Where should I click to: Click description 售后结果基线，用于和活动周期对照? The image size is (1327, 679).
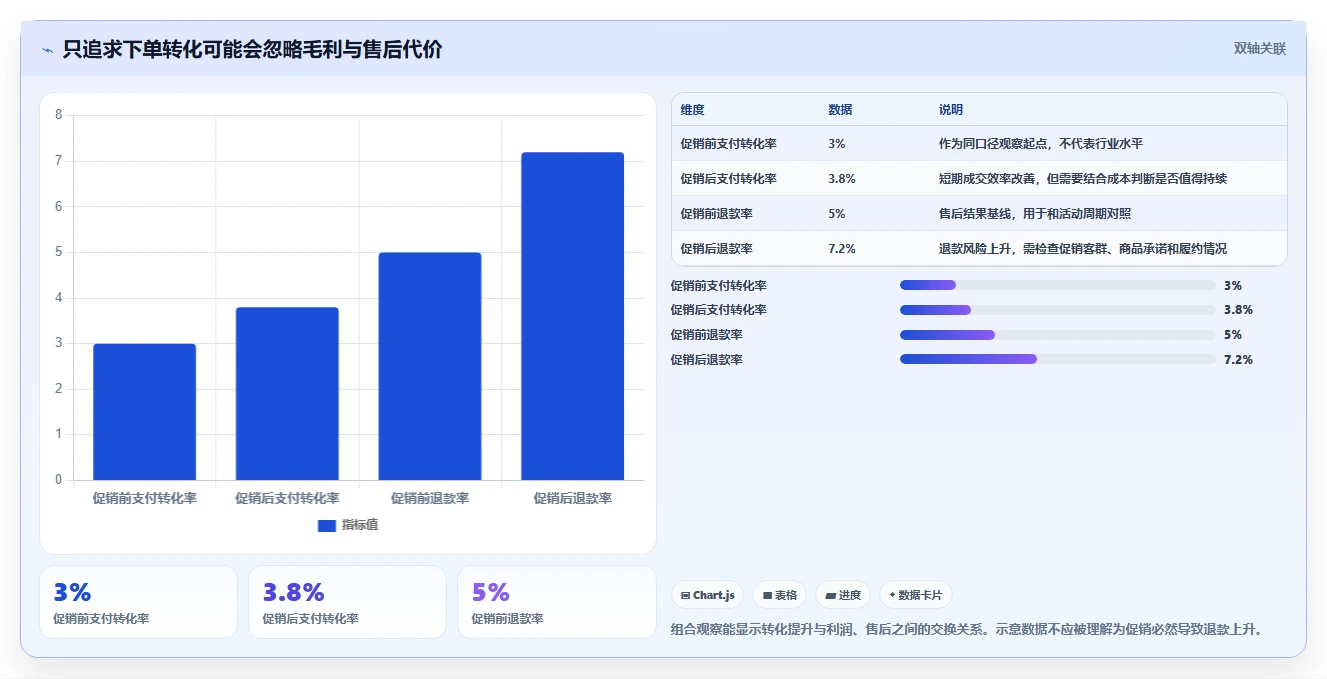(x=1034, y=214)
